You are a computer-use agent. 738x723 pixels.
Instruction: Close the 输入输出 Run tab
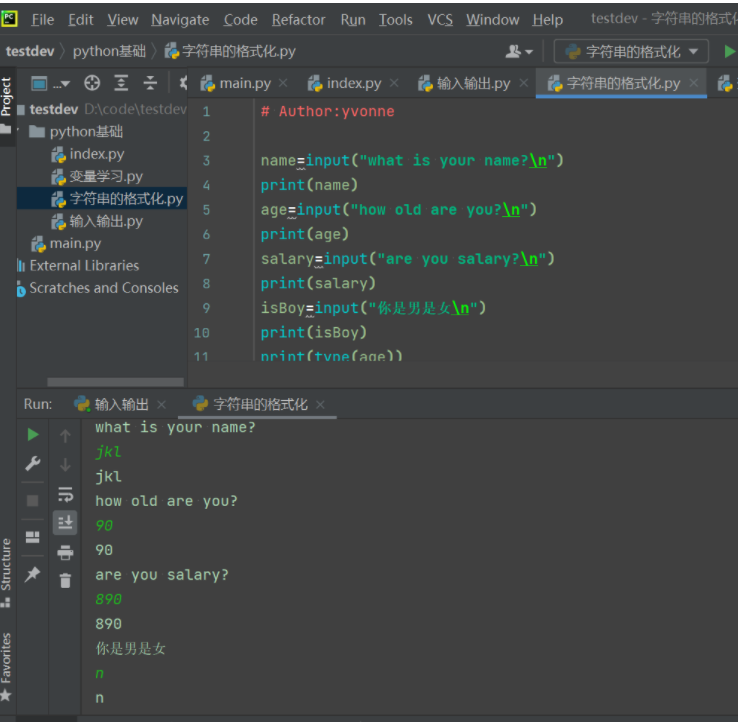[161, 404]
